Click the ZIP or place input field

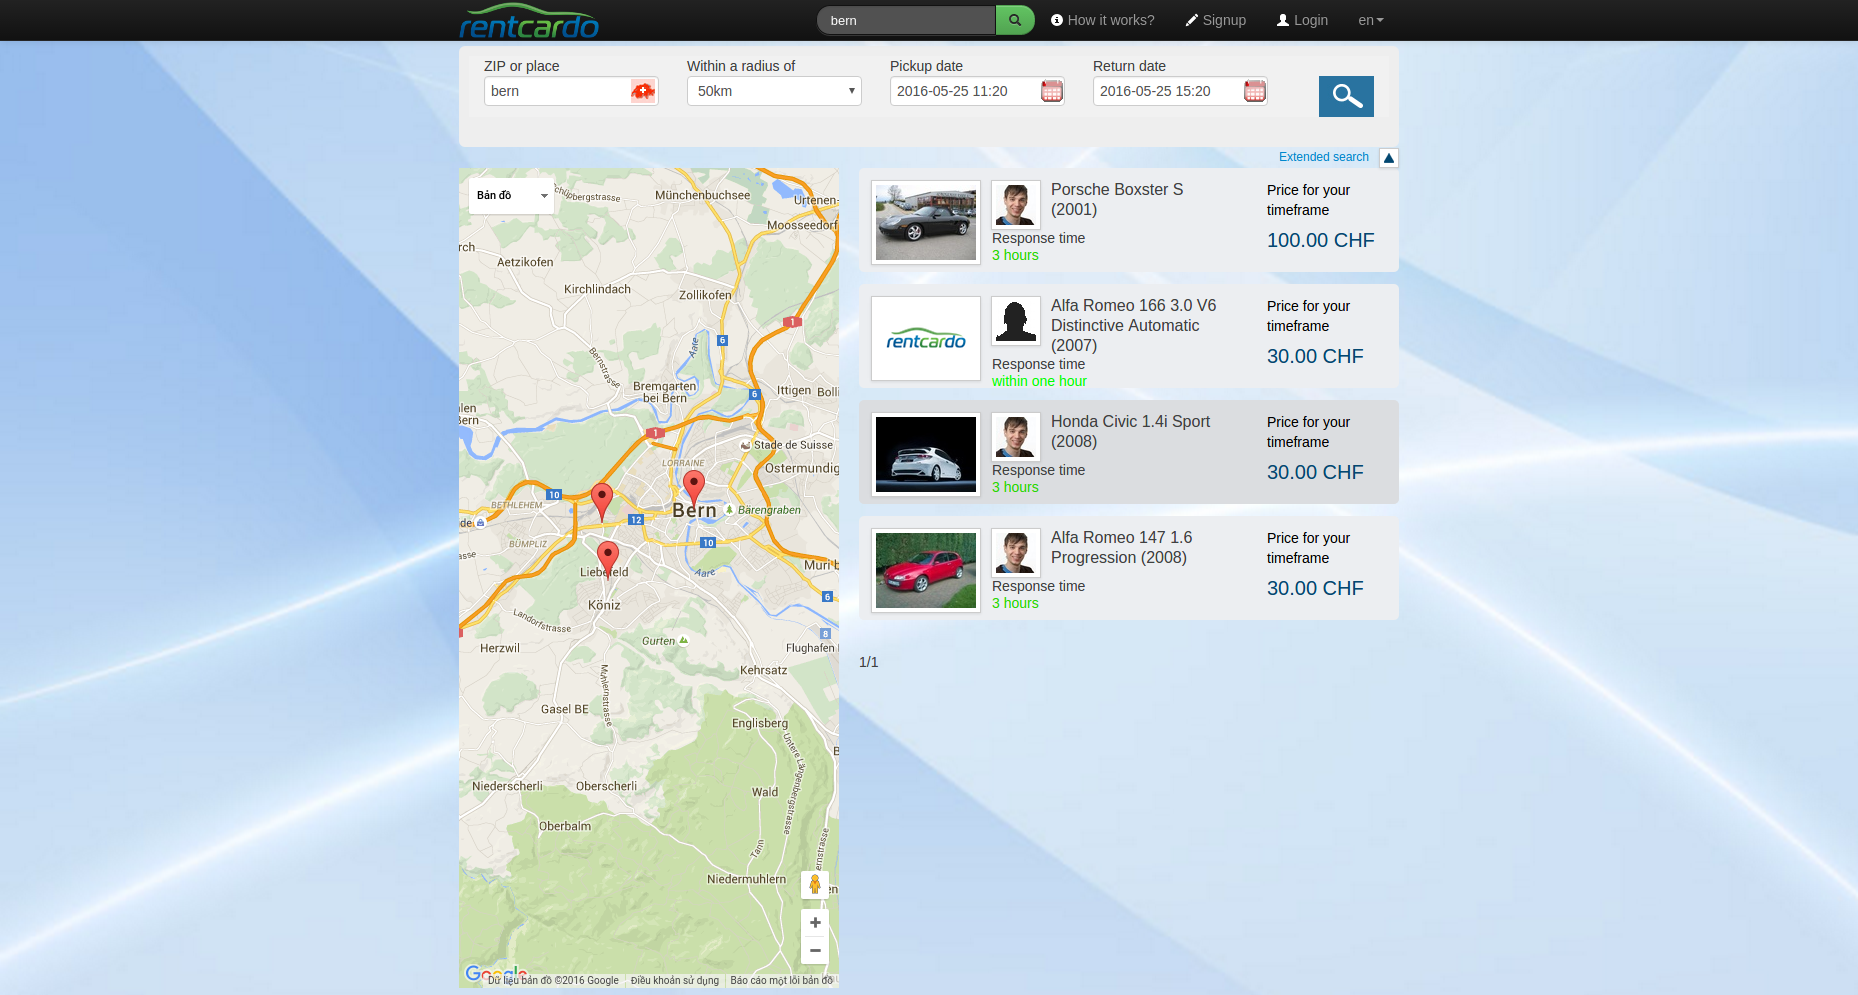point(557,91)
